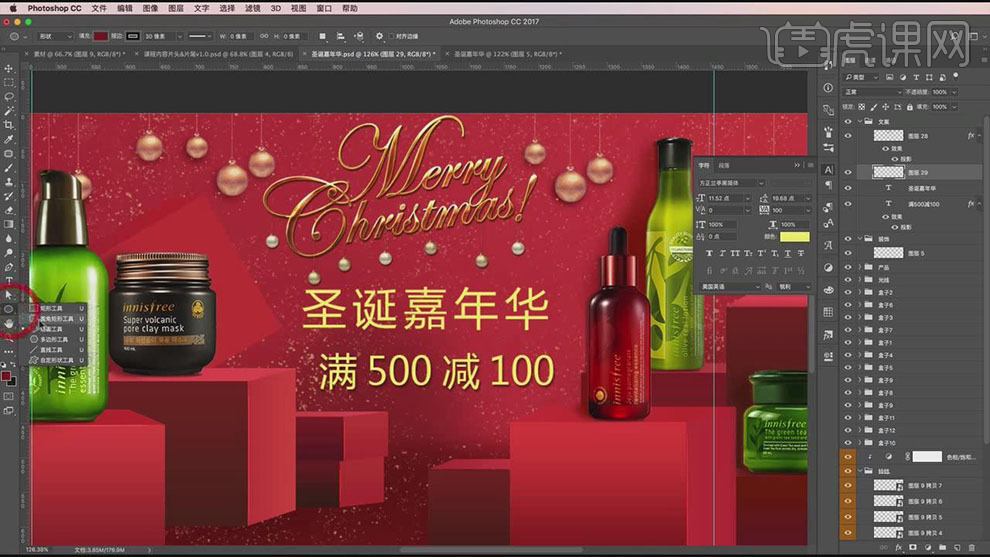Open the 文件 menu
Screen dimensions: 990x557
(99, 8)
